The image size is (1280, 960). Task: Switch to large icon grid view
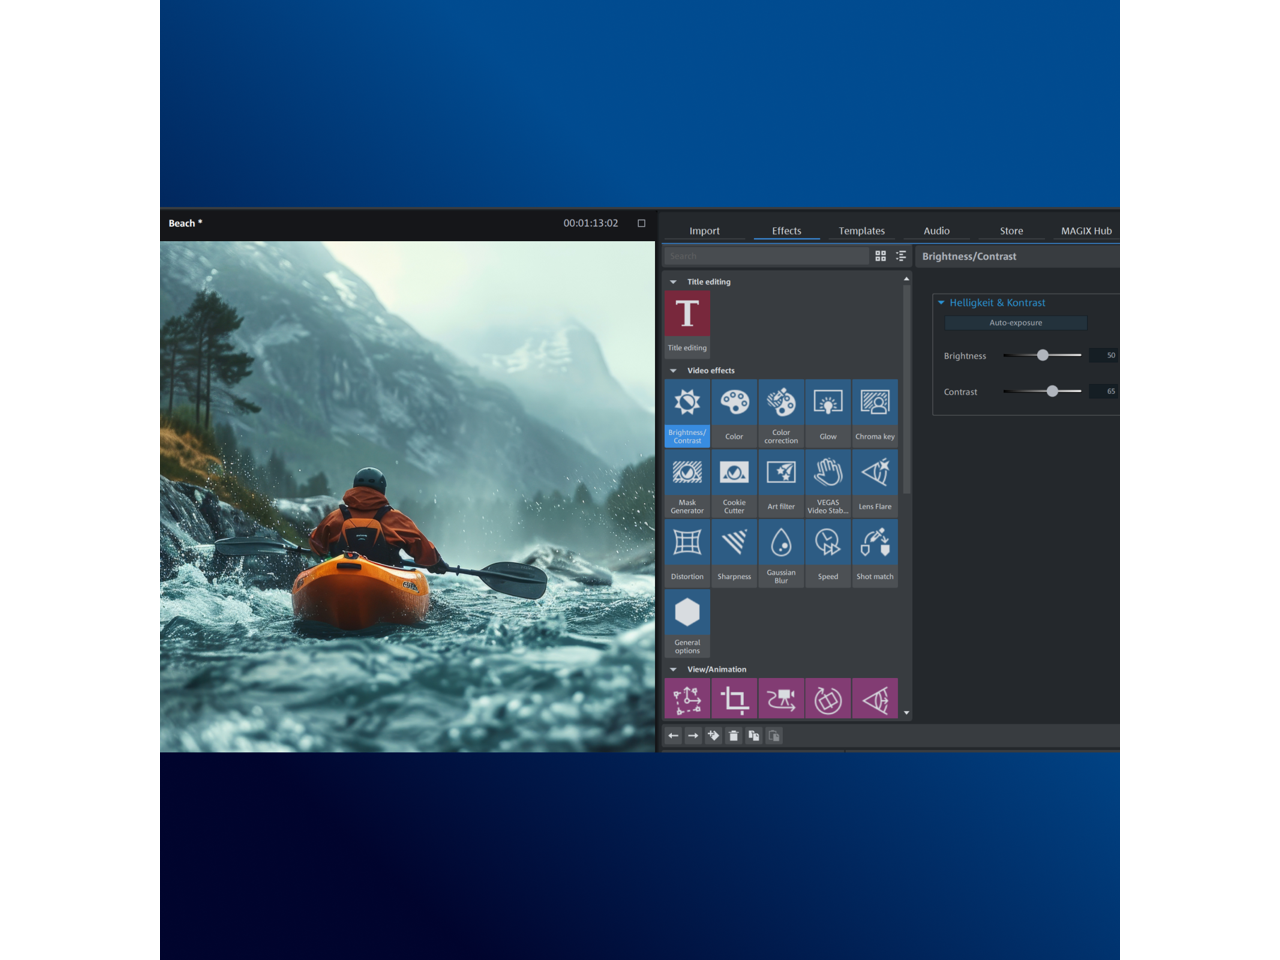[881, 256]
